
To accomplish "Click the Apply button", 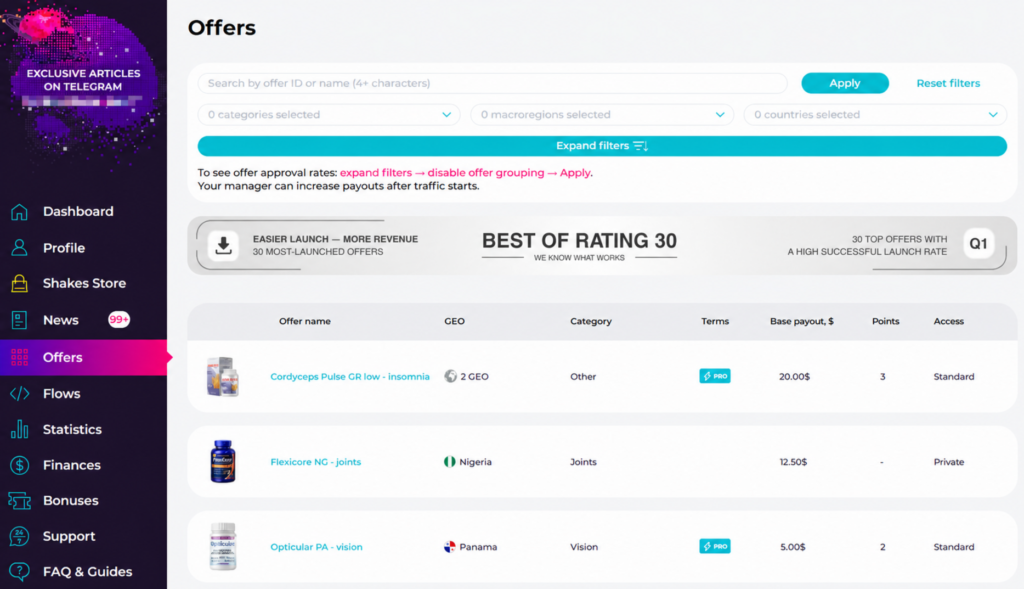I will tap(844, 83).
